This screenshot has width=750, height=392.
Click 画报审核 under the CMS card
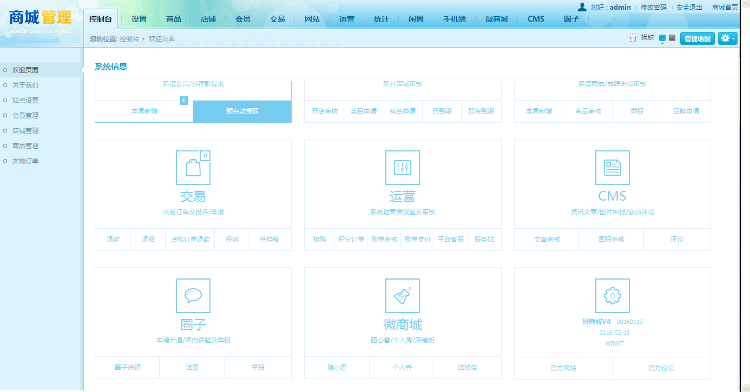point(611,239)
